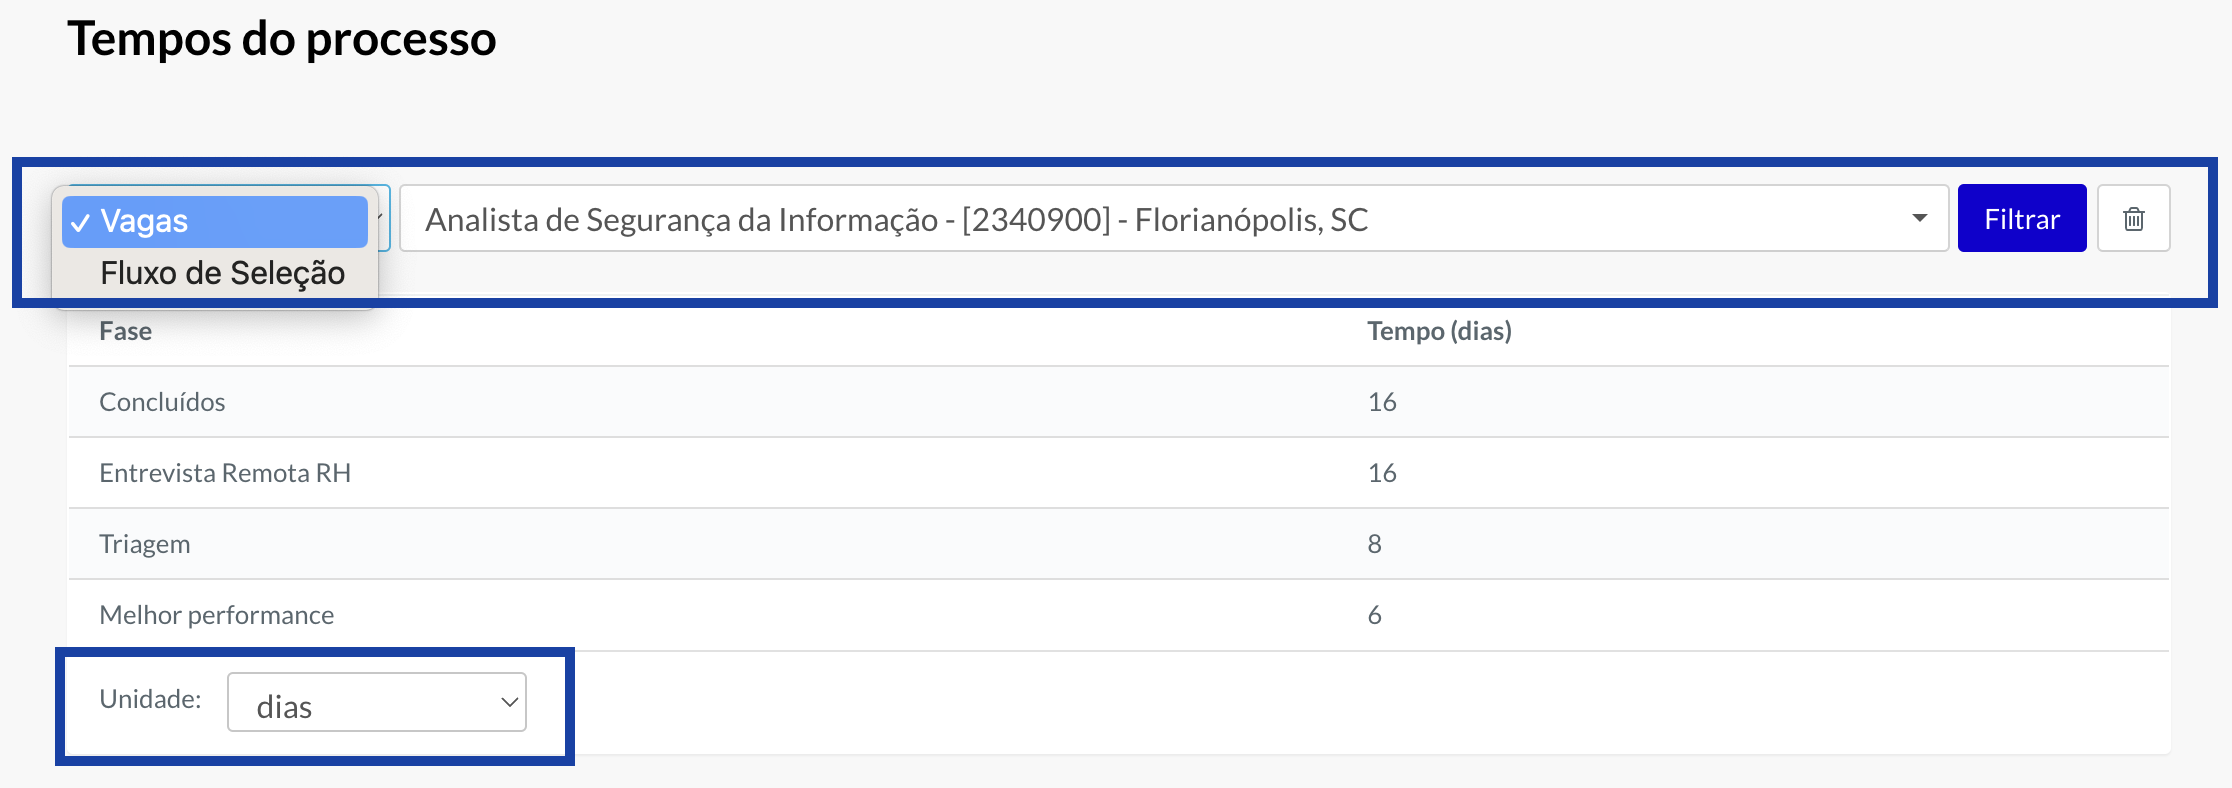Select the Entrevista Remota RH row
The width and height of the screenshot is (2232, 788).
225,473
